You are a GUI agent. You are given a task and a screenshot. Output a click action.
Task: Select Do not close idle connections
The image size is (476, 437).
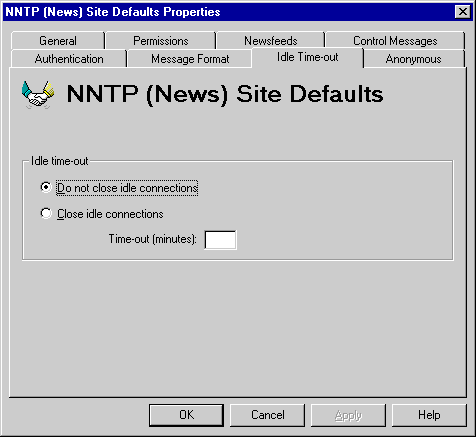(x=119, y=188)
